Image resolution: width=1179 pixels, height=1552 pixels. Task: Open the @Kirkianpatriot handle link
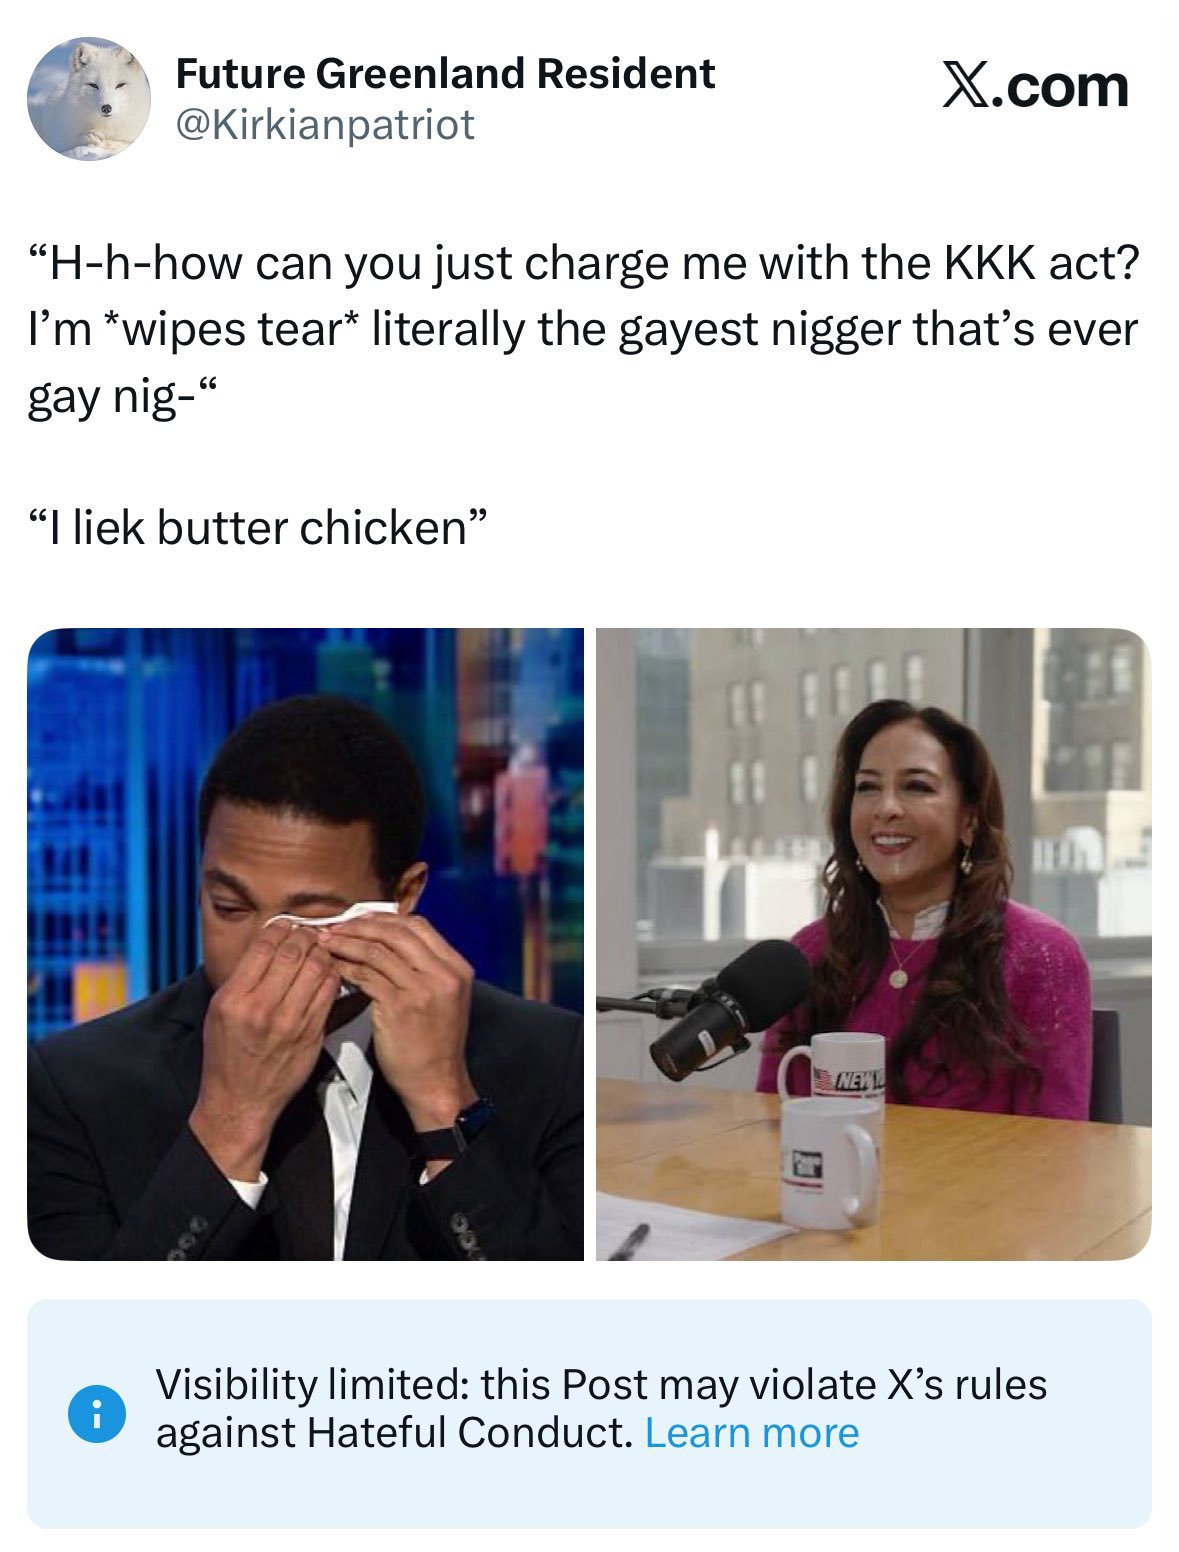coord(325,125)
